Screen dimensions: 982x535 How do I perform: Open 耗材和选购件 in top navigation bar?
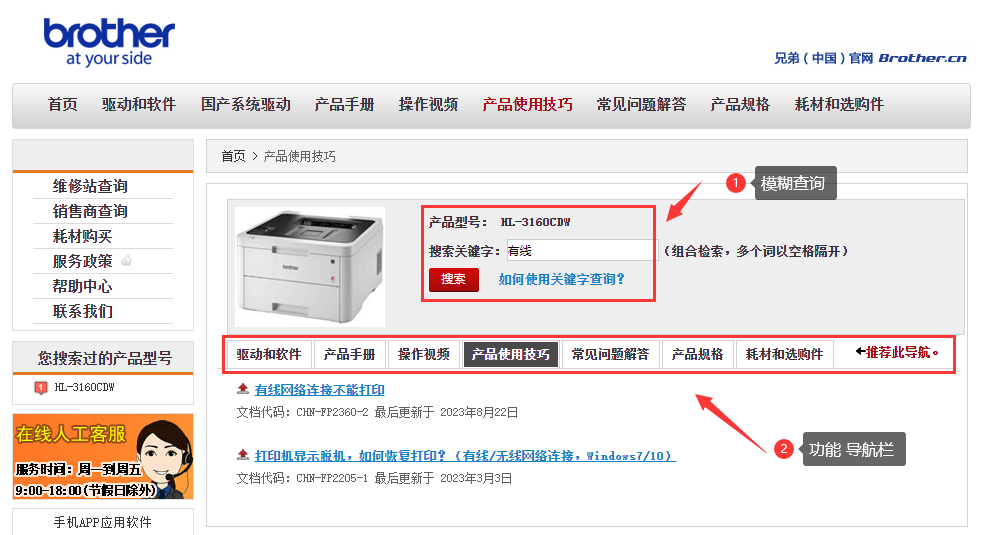839,105
